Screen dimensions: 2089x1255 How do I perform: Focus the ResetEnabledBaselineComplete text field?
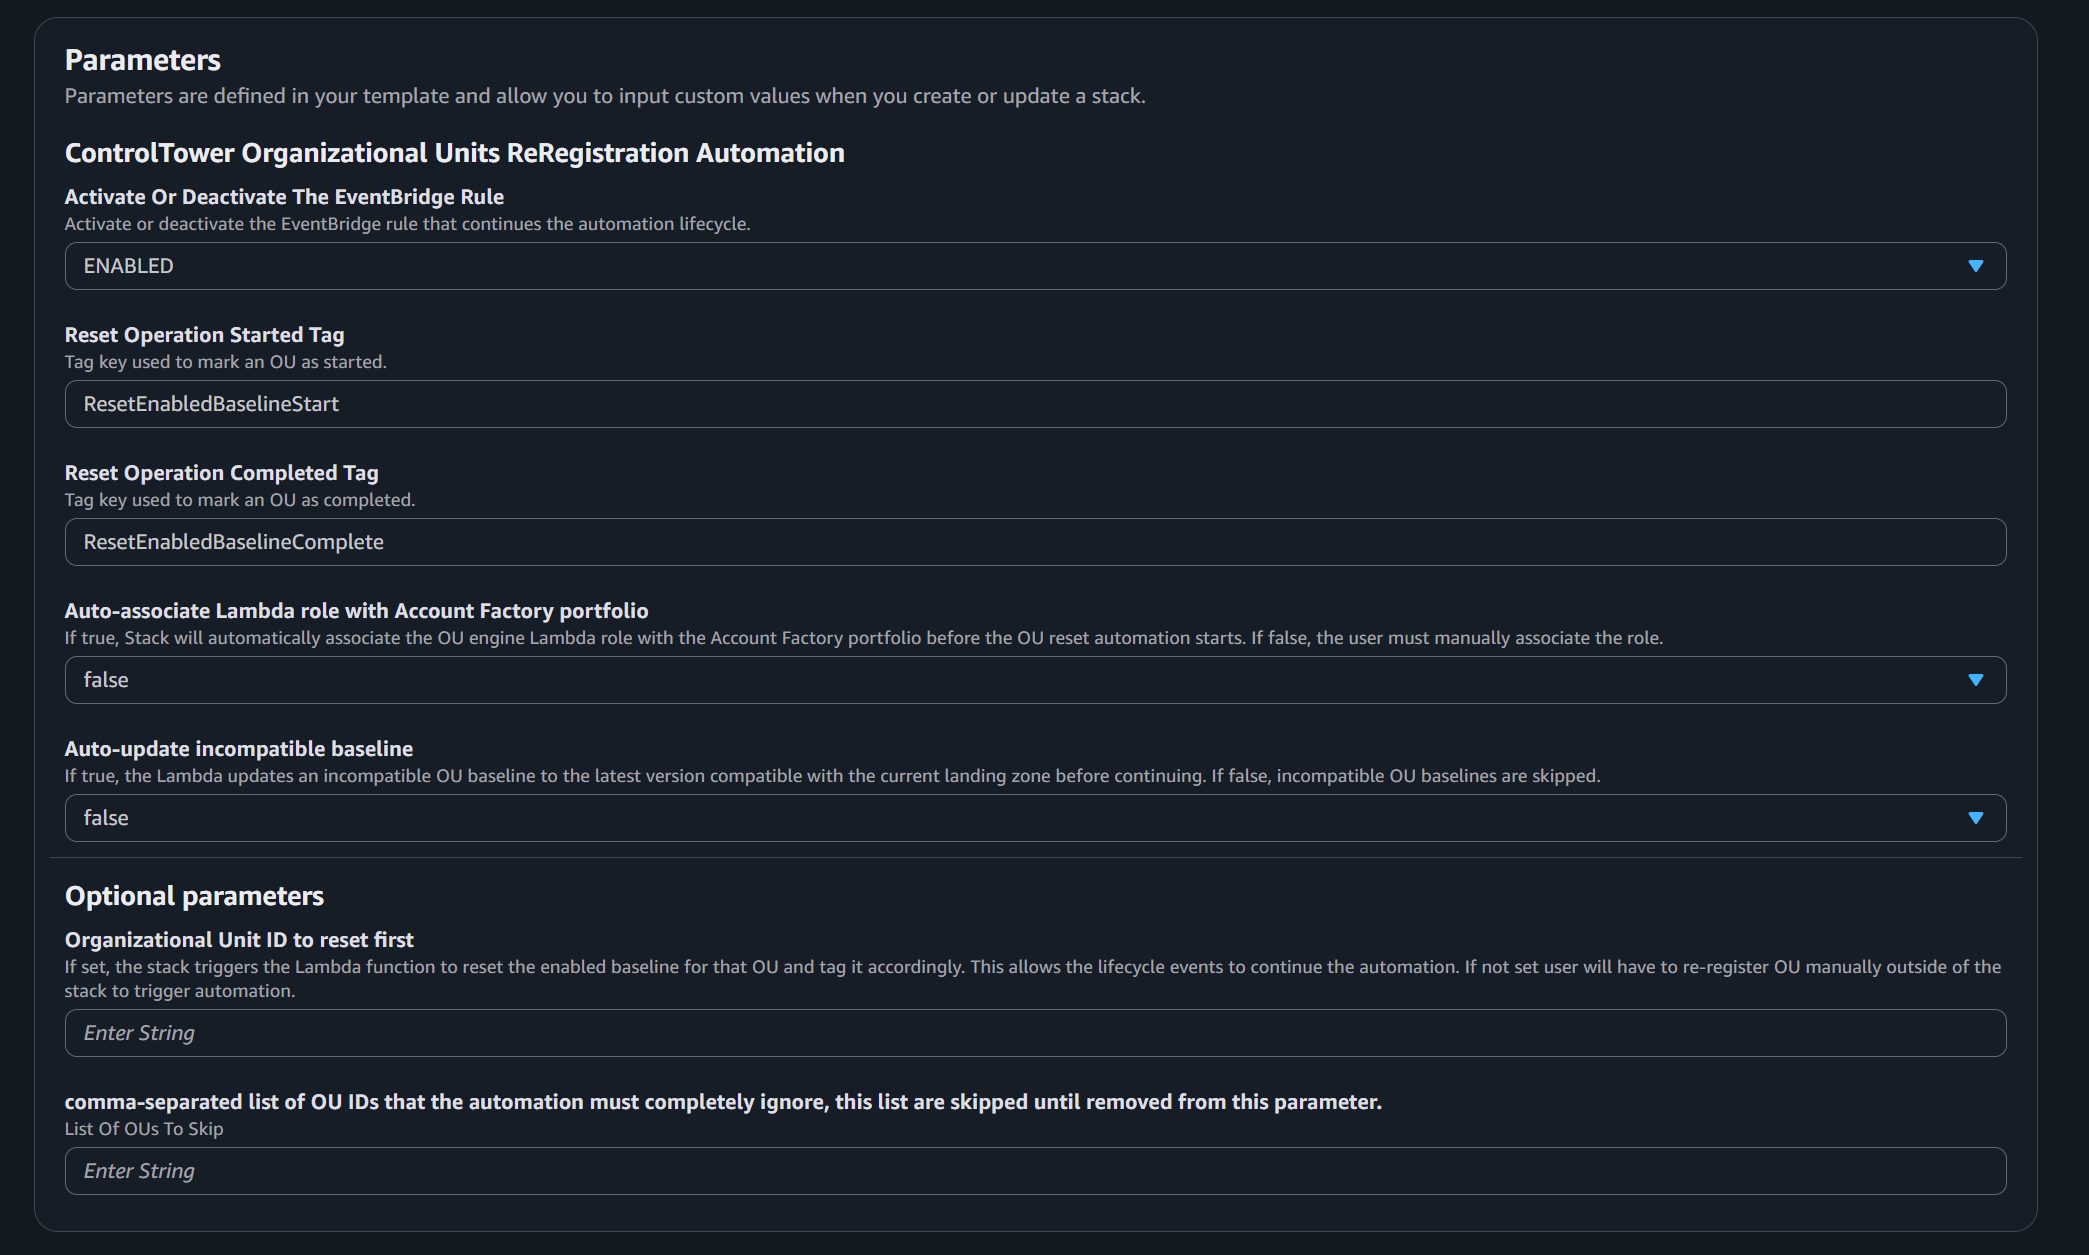tap(1035, 542)
